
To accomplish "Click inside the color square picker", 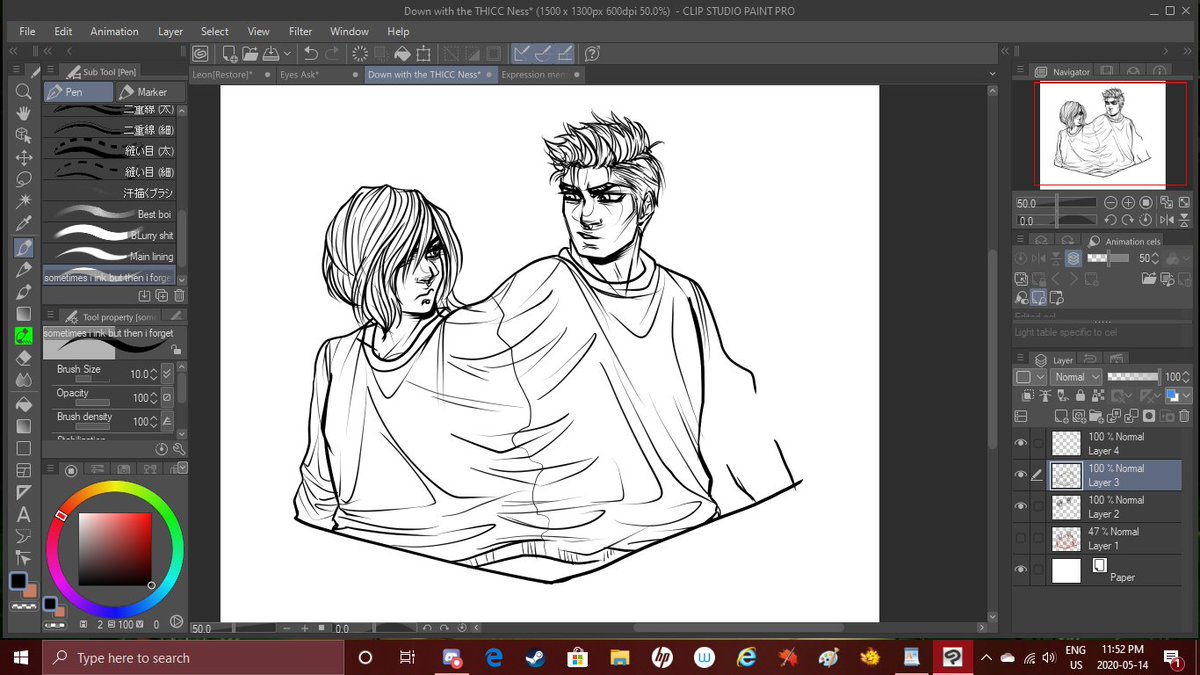I will pyautogui.click(x=114, y=549).
